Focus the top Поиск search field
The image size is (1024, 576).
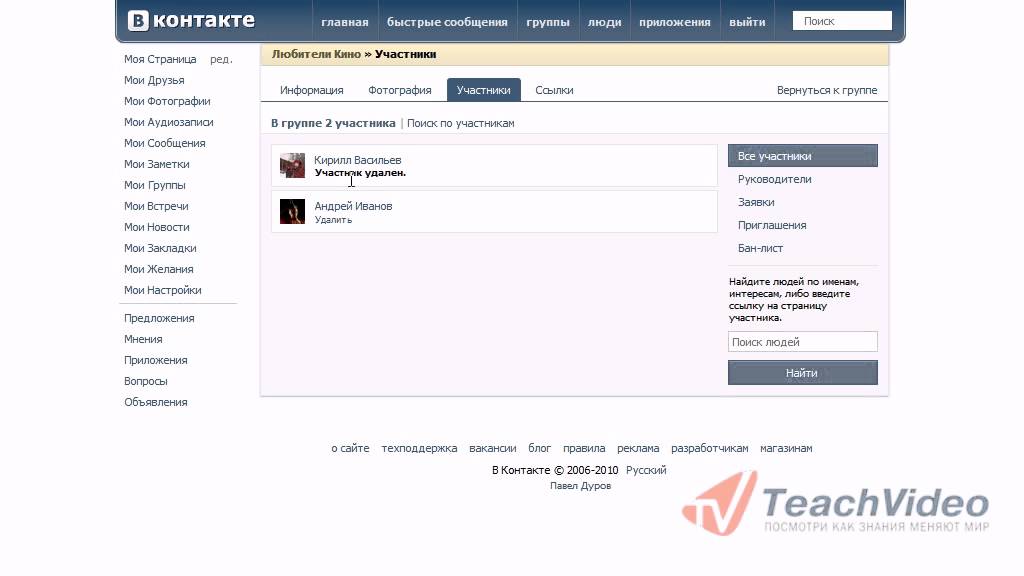842,21
